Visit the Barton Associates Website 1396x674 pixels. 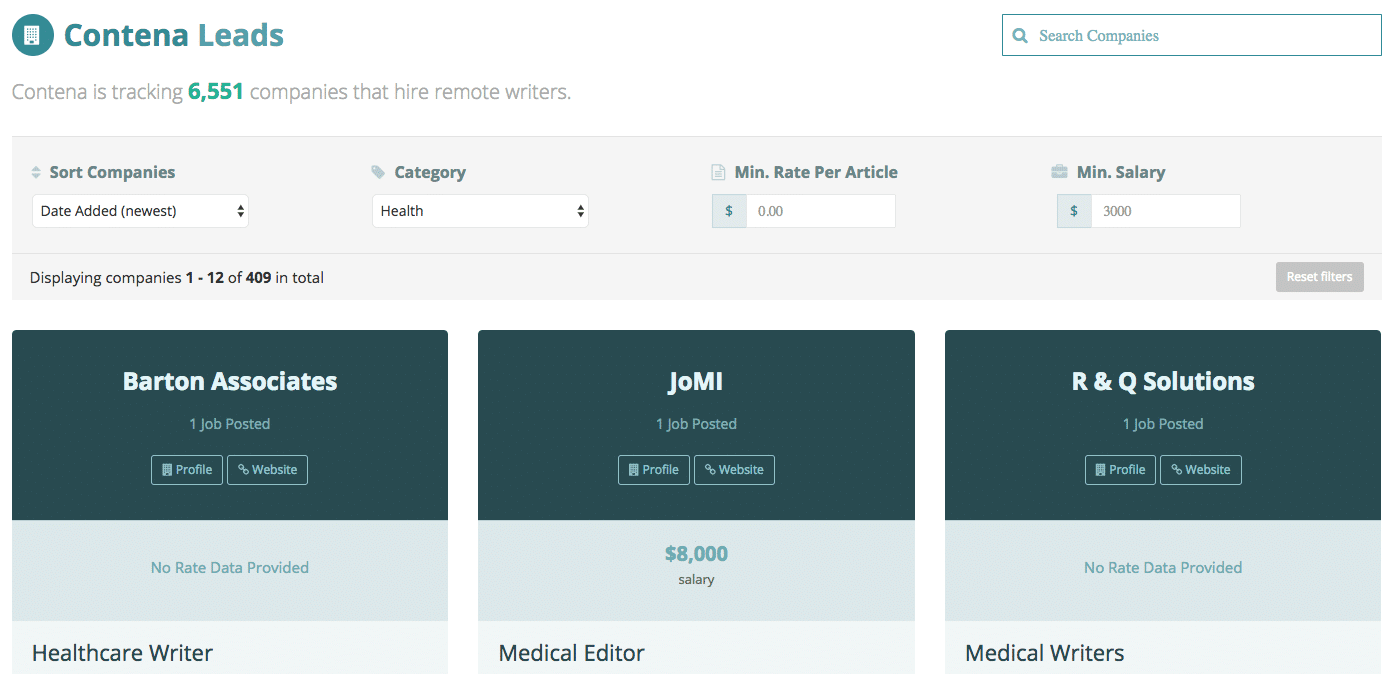point(267,470)
